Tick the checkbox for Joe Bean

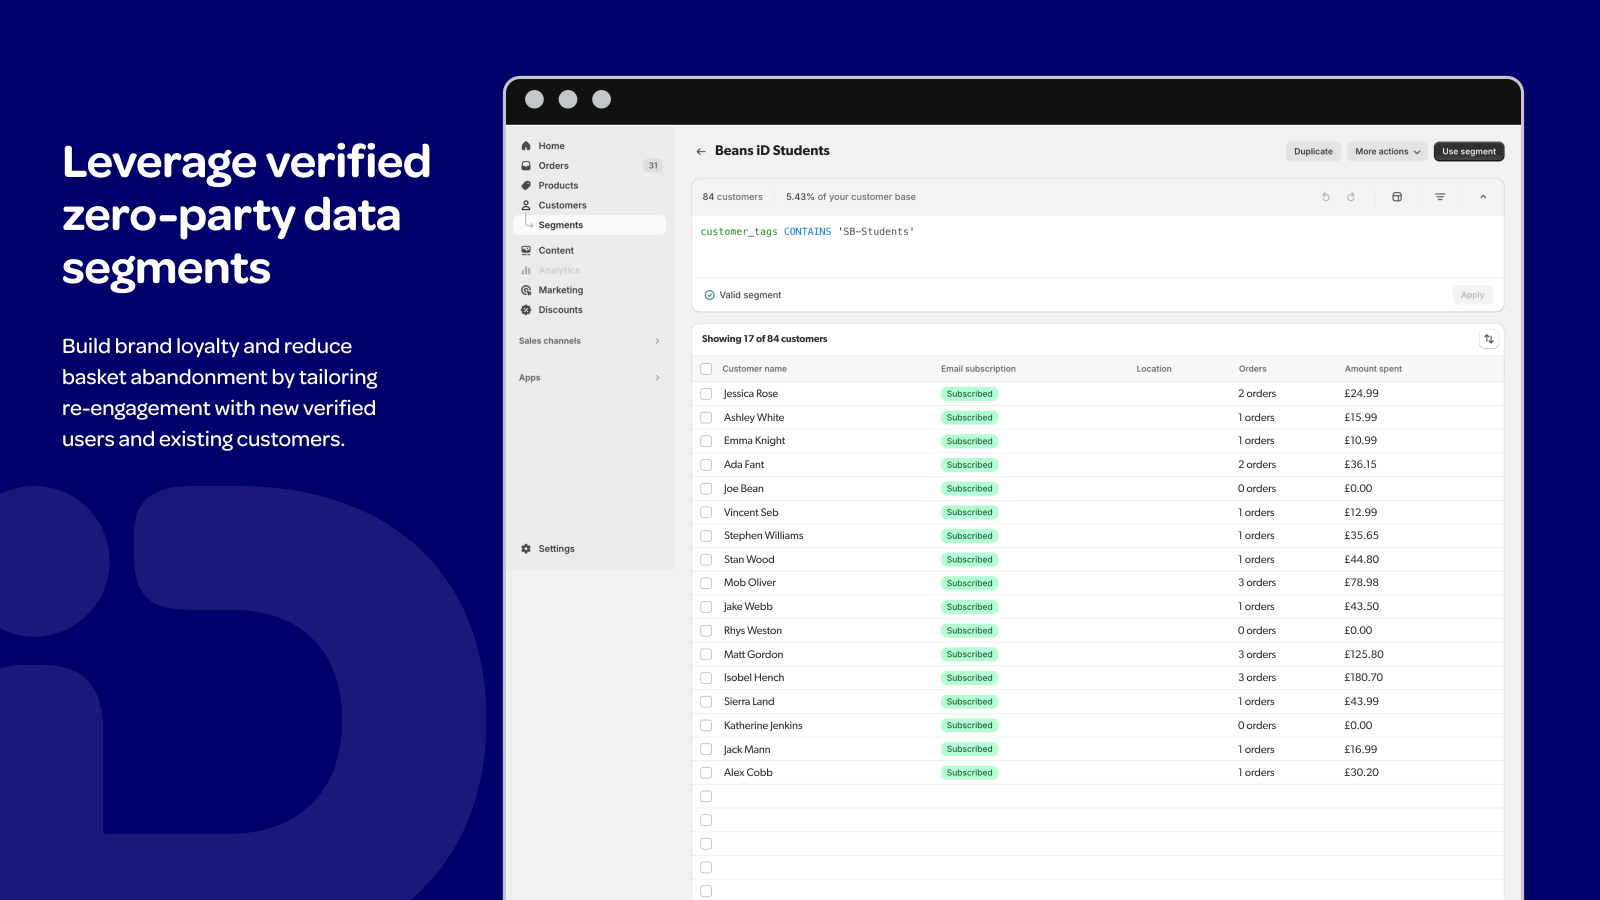pos(707,488)
